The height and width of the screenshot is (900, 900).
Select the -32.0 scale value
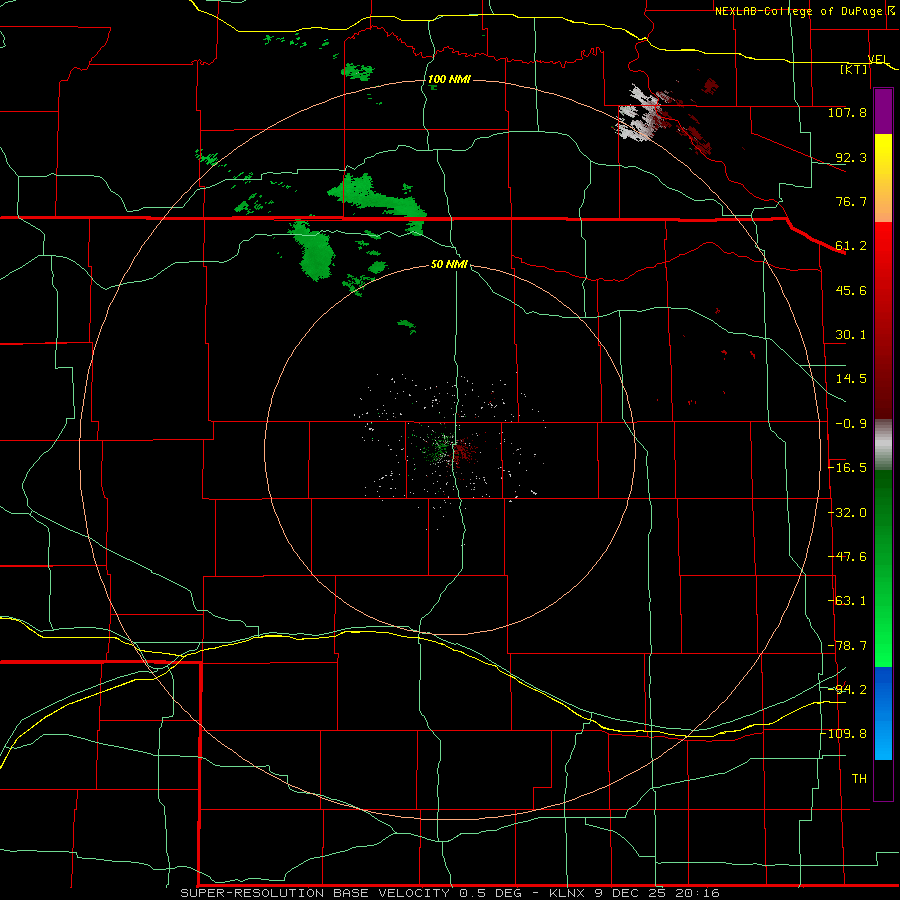click(847, 513)
